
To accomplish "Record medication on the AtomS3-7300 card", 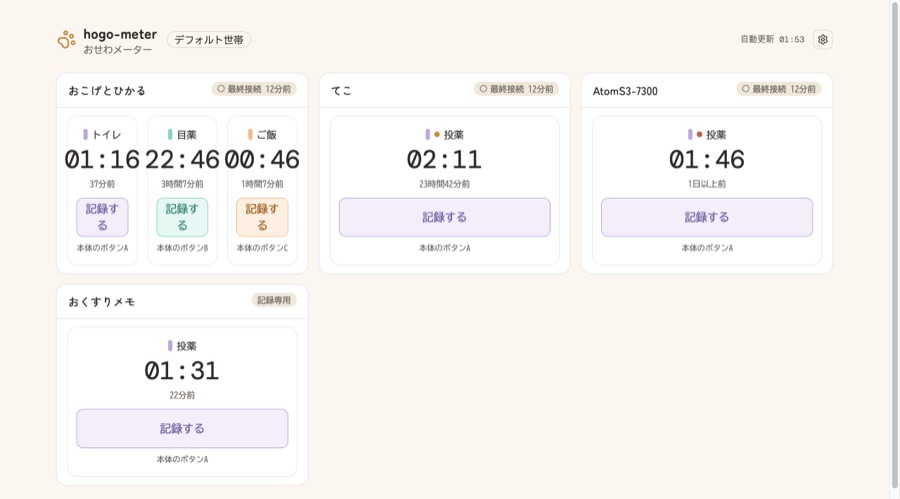I will (707, 217).
